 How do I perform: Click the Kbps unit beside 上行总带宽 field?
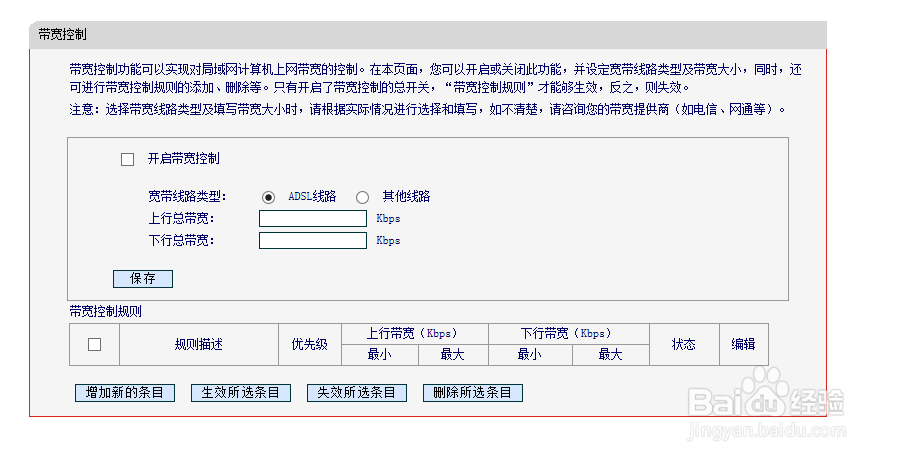tap(388, 218)
